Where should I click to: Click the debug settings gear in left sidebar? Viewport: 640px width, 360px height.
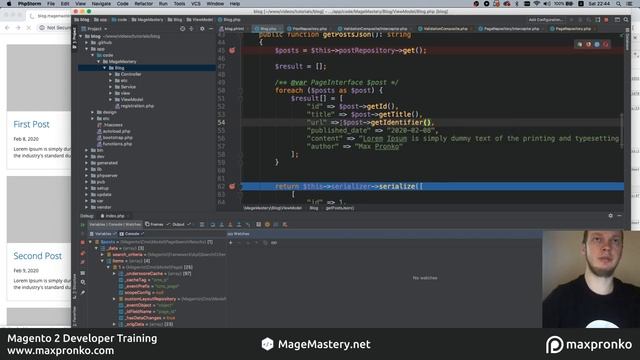(83, 282)
